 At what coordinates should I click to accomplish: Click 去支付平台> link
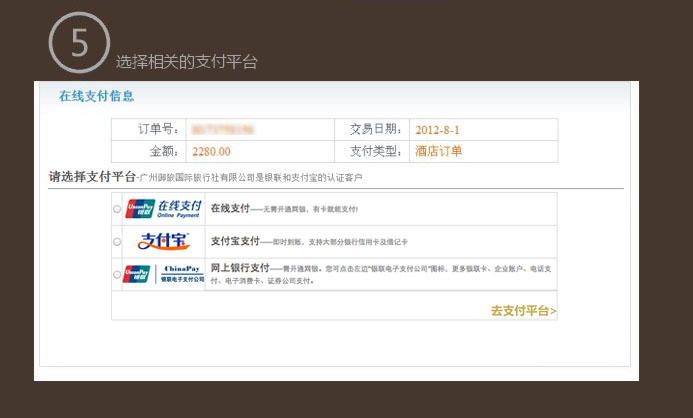pyautogui.click(x=523, y=311)
